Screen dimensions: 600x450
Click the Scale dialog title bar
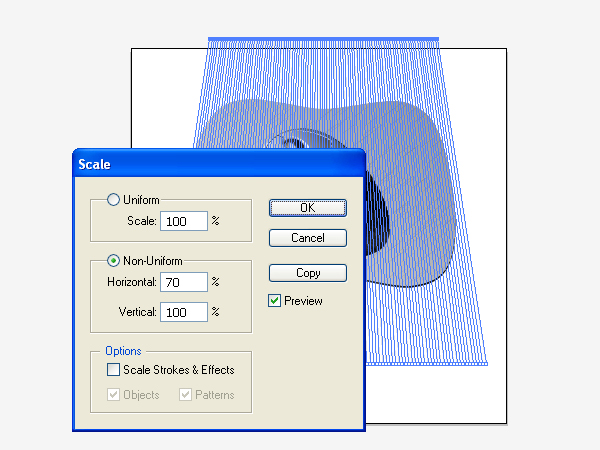pos(219,164)
